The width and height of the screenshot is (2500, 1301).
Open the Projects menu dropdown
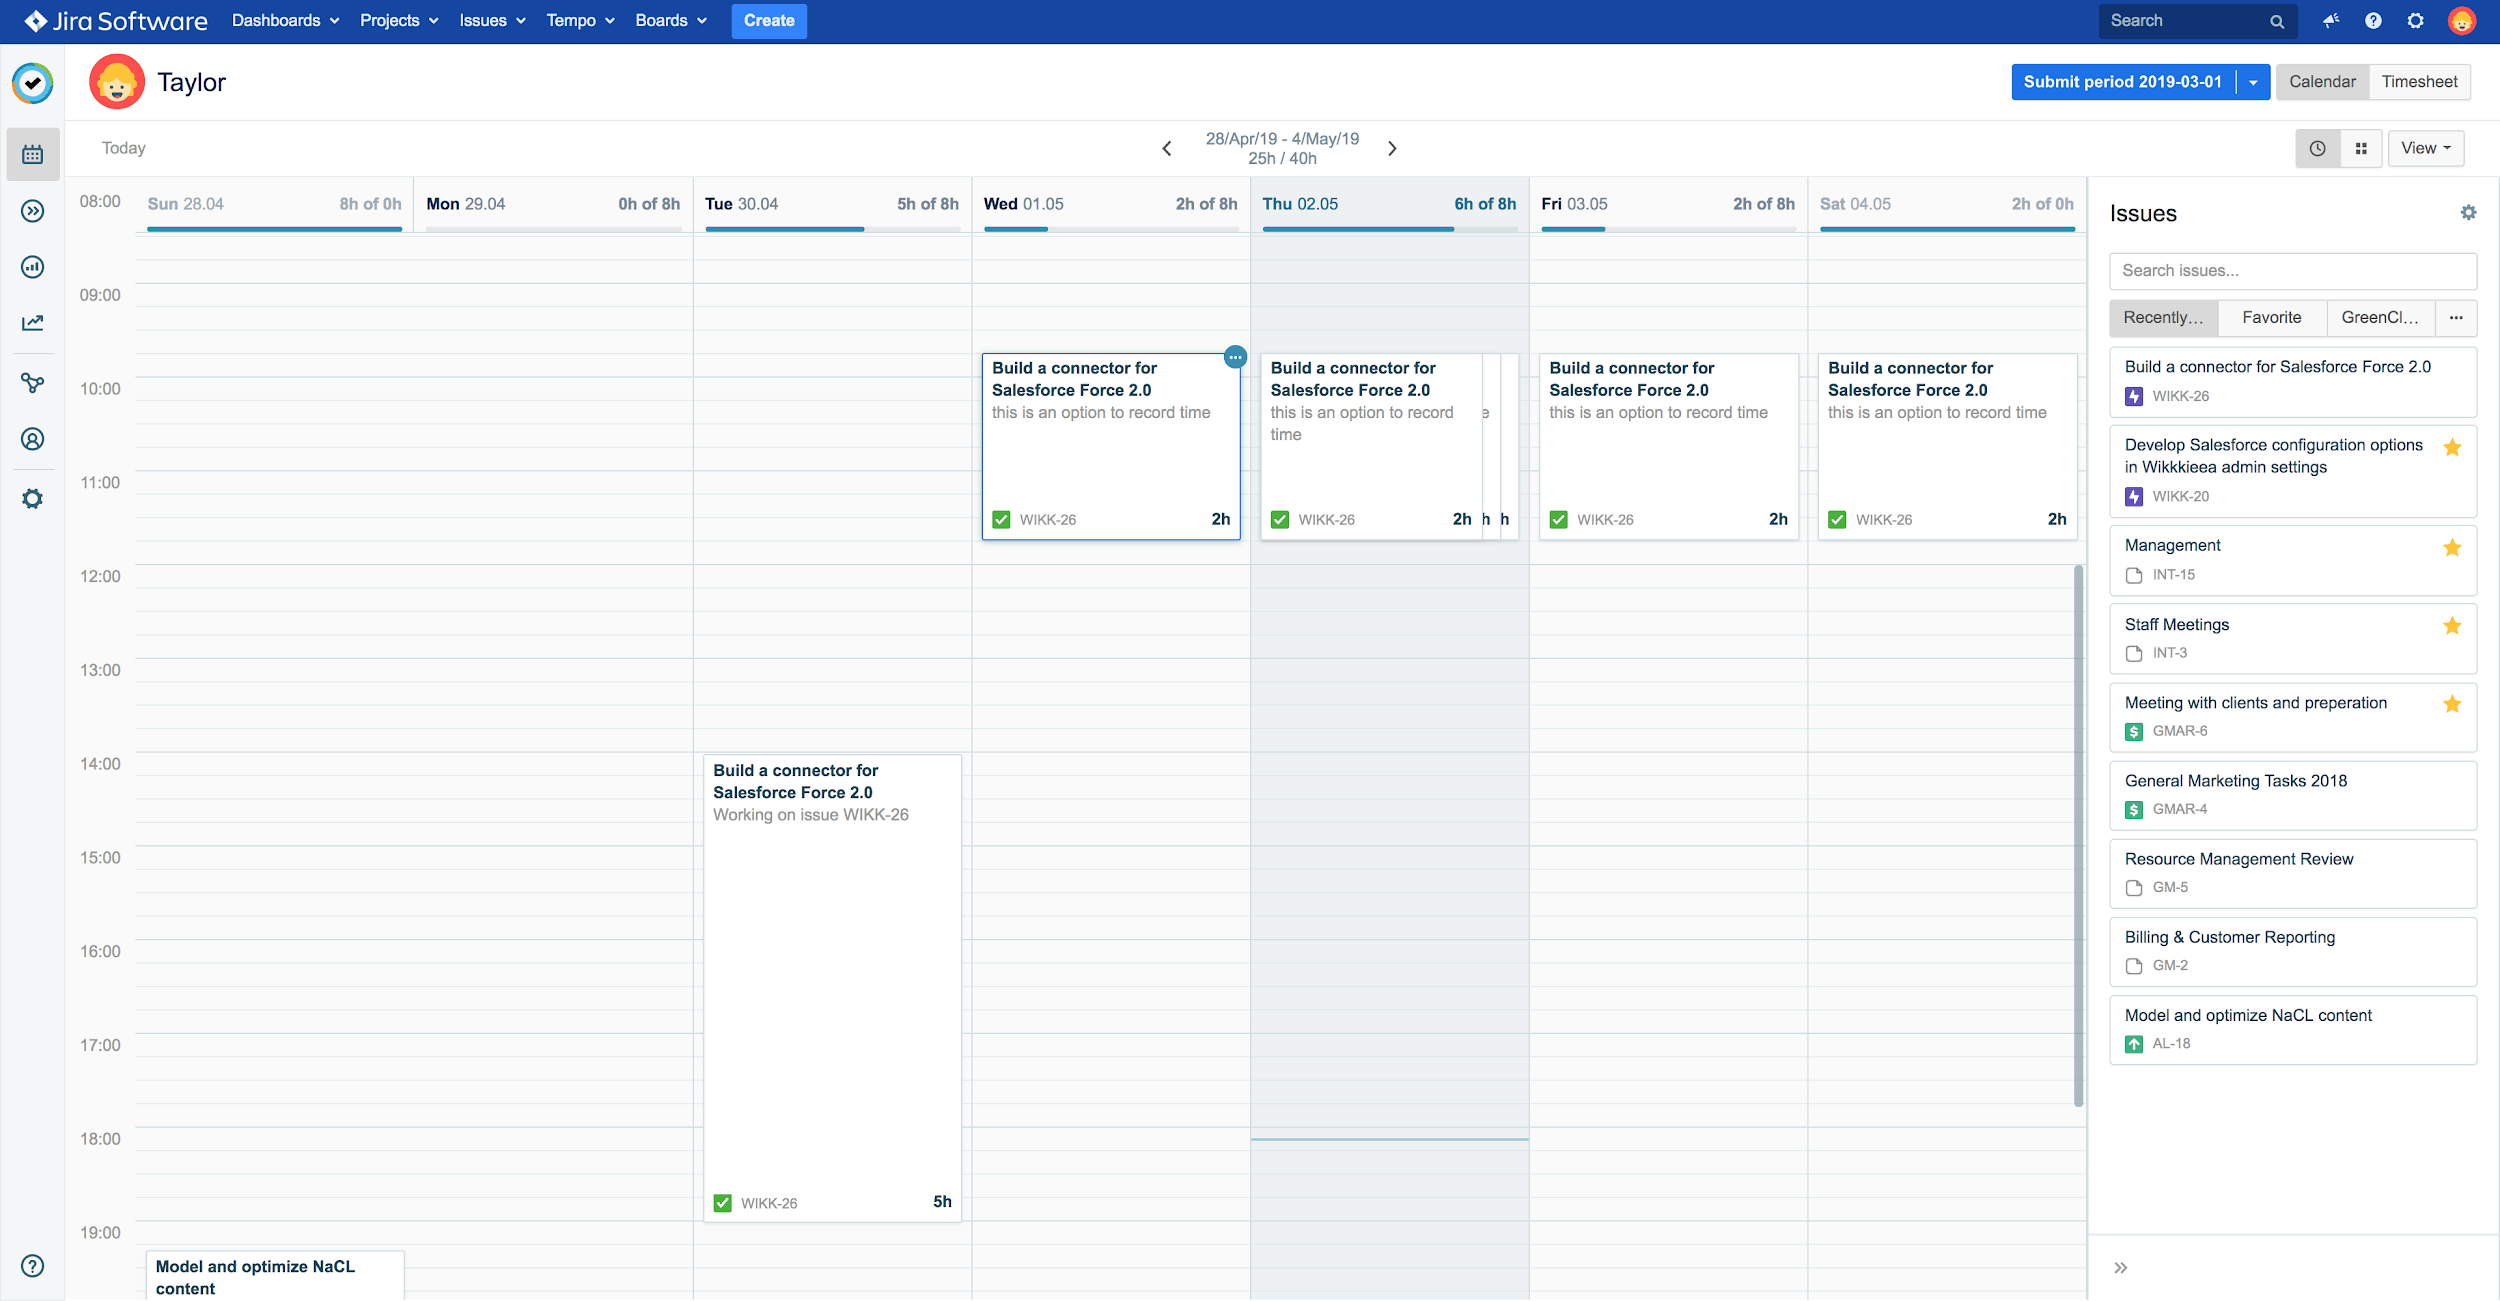point(397,20)
